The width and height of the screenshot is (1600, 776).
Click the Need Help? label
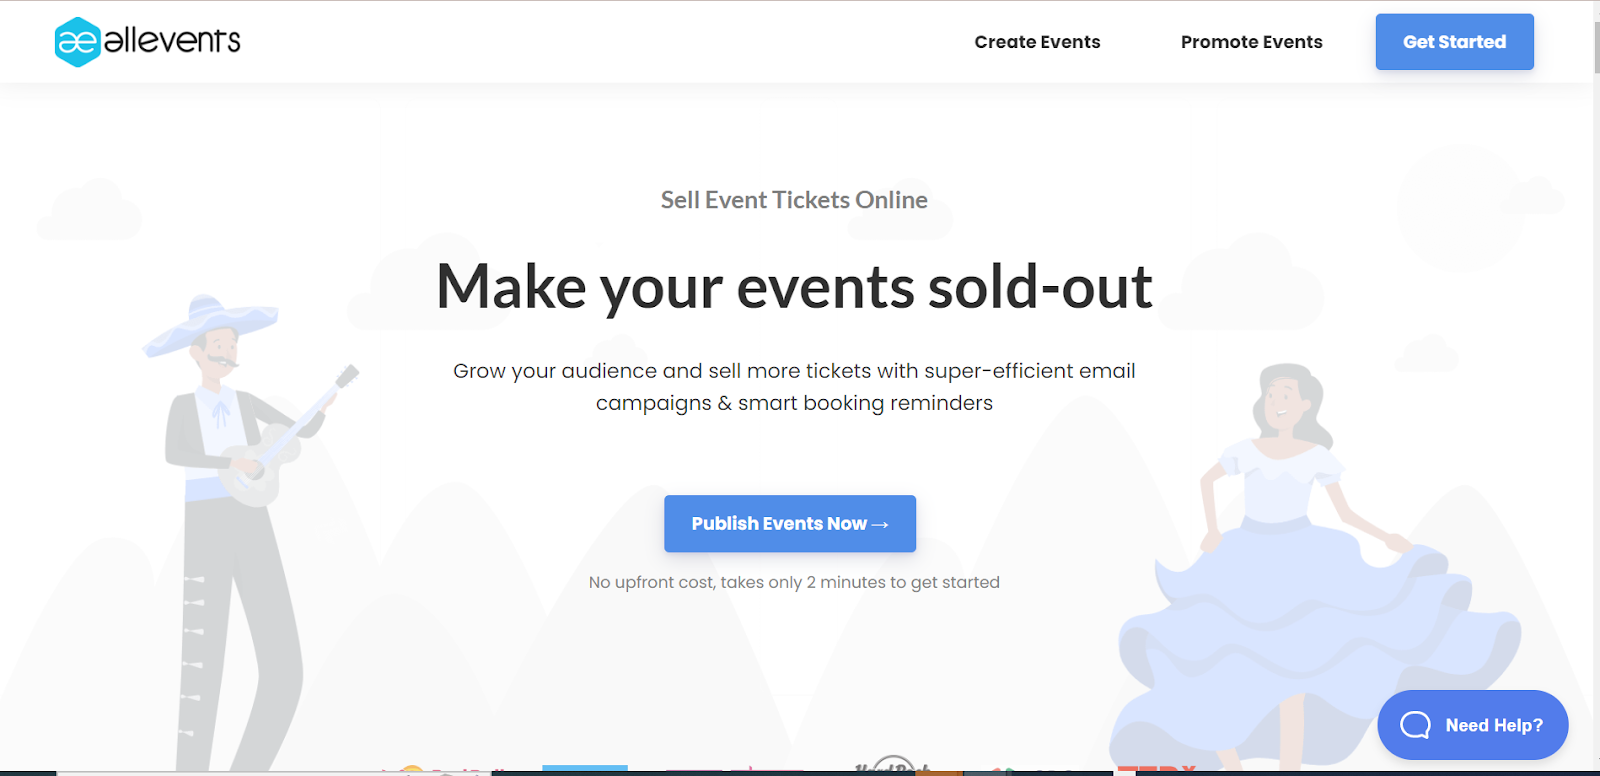(x=1494, y=725)
